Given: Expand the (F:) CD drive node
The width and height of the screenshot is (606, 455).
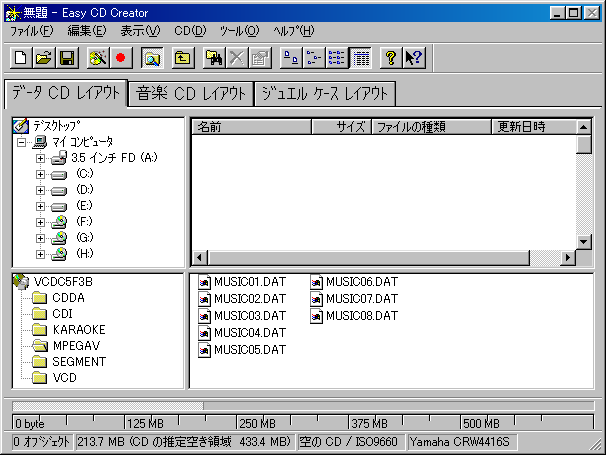Looking at the screenshot, I should [40, 222].
